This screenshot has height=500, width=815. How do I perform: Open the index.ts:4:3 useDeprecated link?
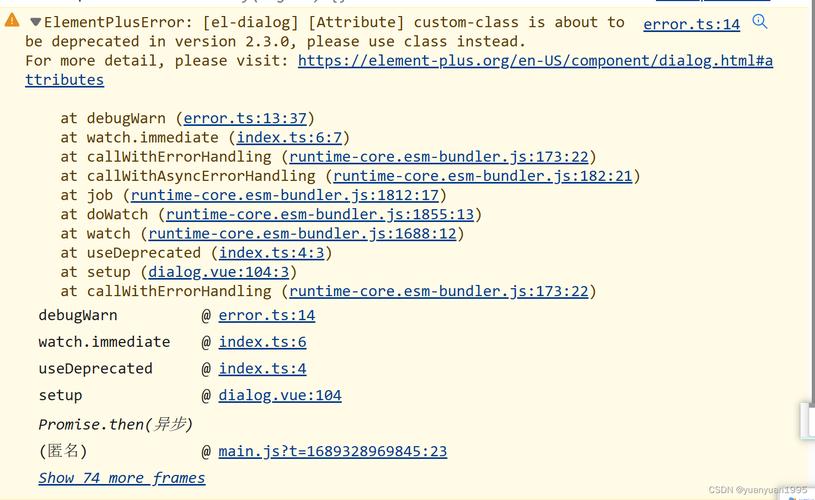click(272, 253)
